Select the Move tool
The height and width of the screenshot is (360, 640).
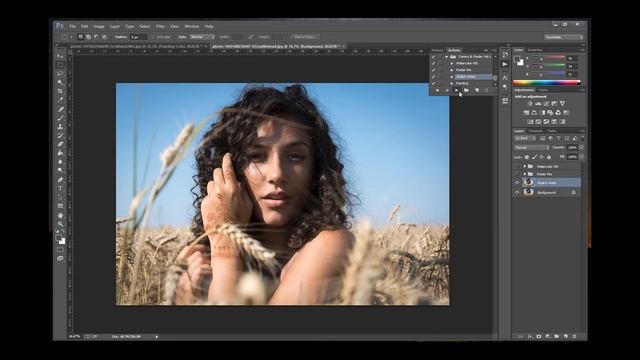(x=60, y=56)
